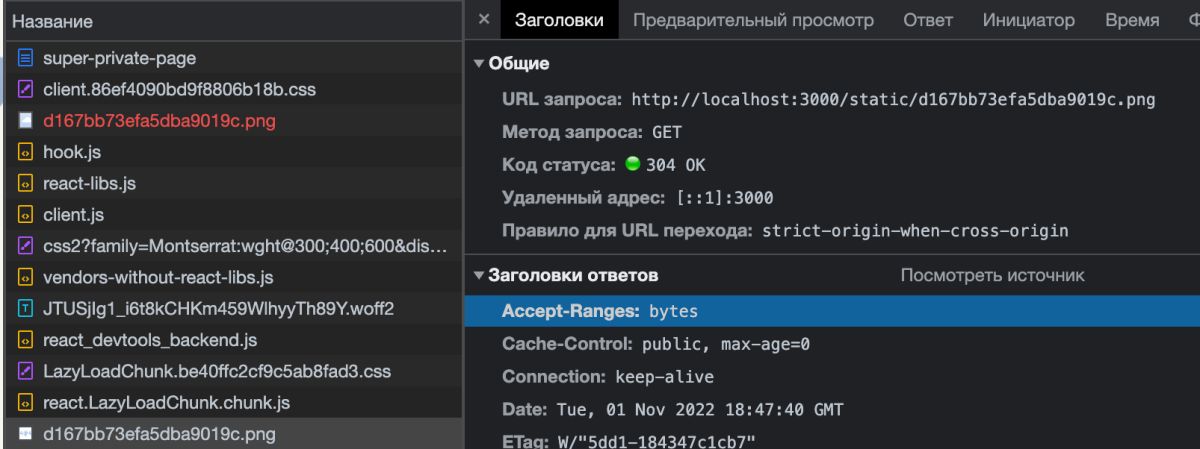Image resolution: width=1200 pixels, height=449 pixels.
Task: Click the stylesheet icon of client.86ef4090bd9f8806b18b.css
Action: tap(26, 90)
